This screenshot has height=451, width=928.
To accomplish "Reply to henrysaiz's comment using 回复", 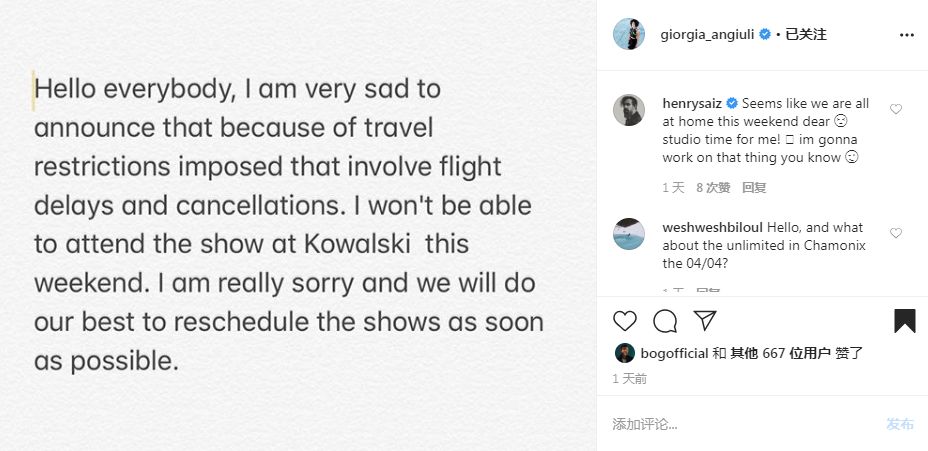I will (x=754, y=188).
